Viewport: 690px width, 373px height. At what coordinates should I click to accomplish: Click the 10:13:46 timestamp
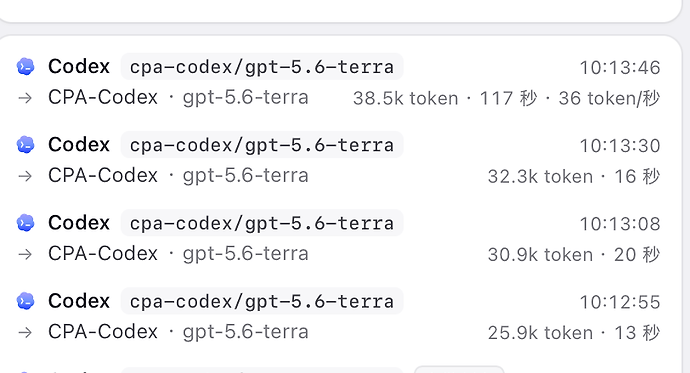tap(620, 68)
